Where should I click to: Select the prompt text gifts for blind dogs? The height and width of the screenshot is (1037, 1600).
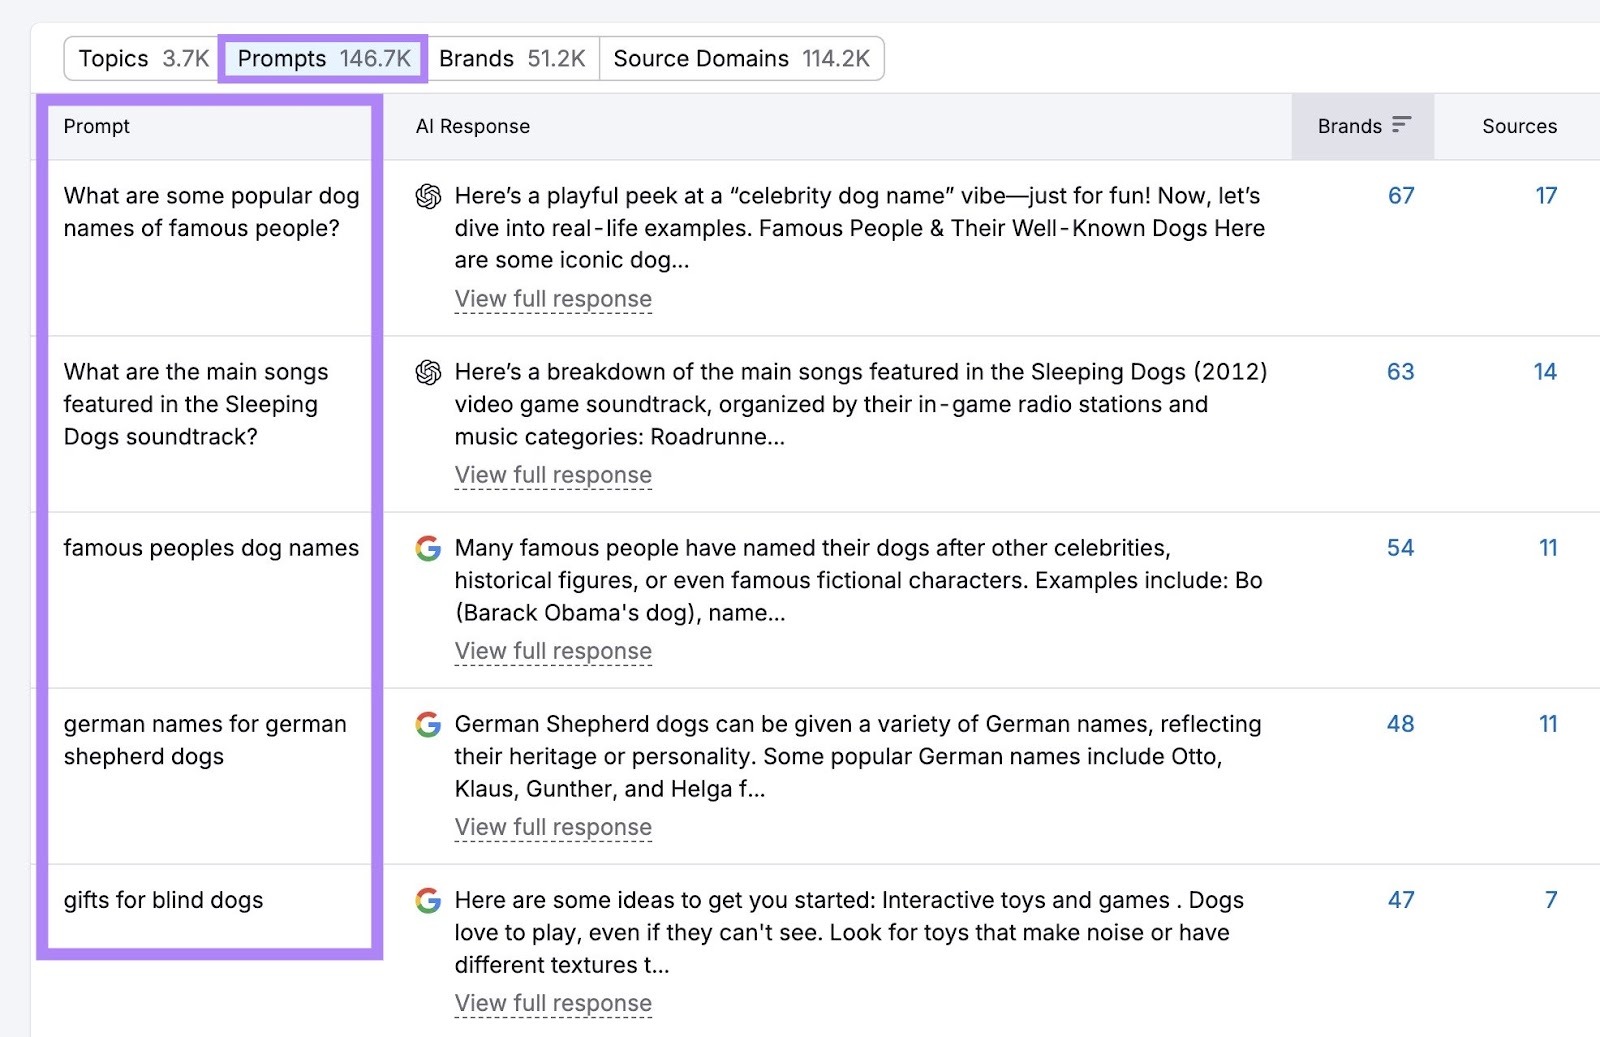[163, 900]
